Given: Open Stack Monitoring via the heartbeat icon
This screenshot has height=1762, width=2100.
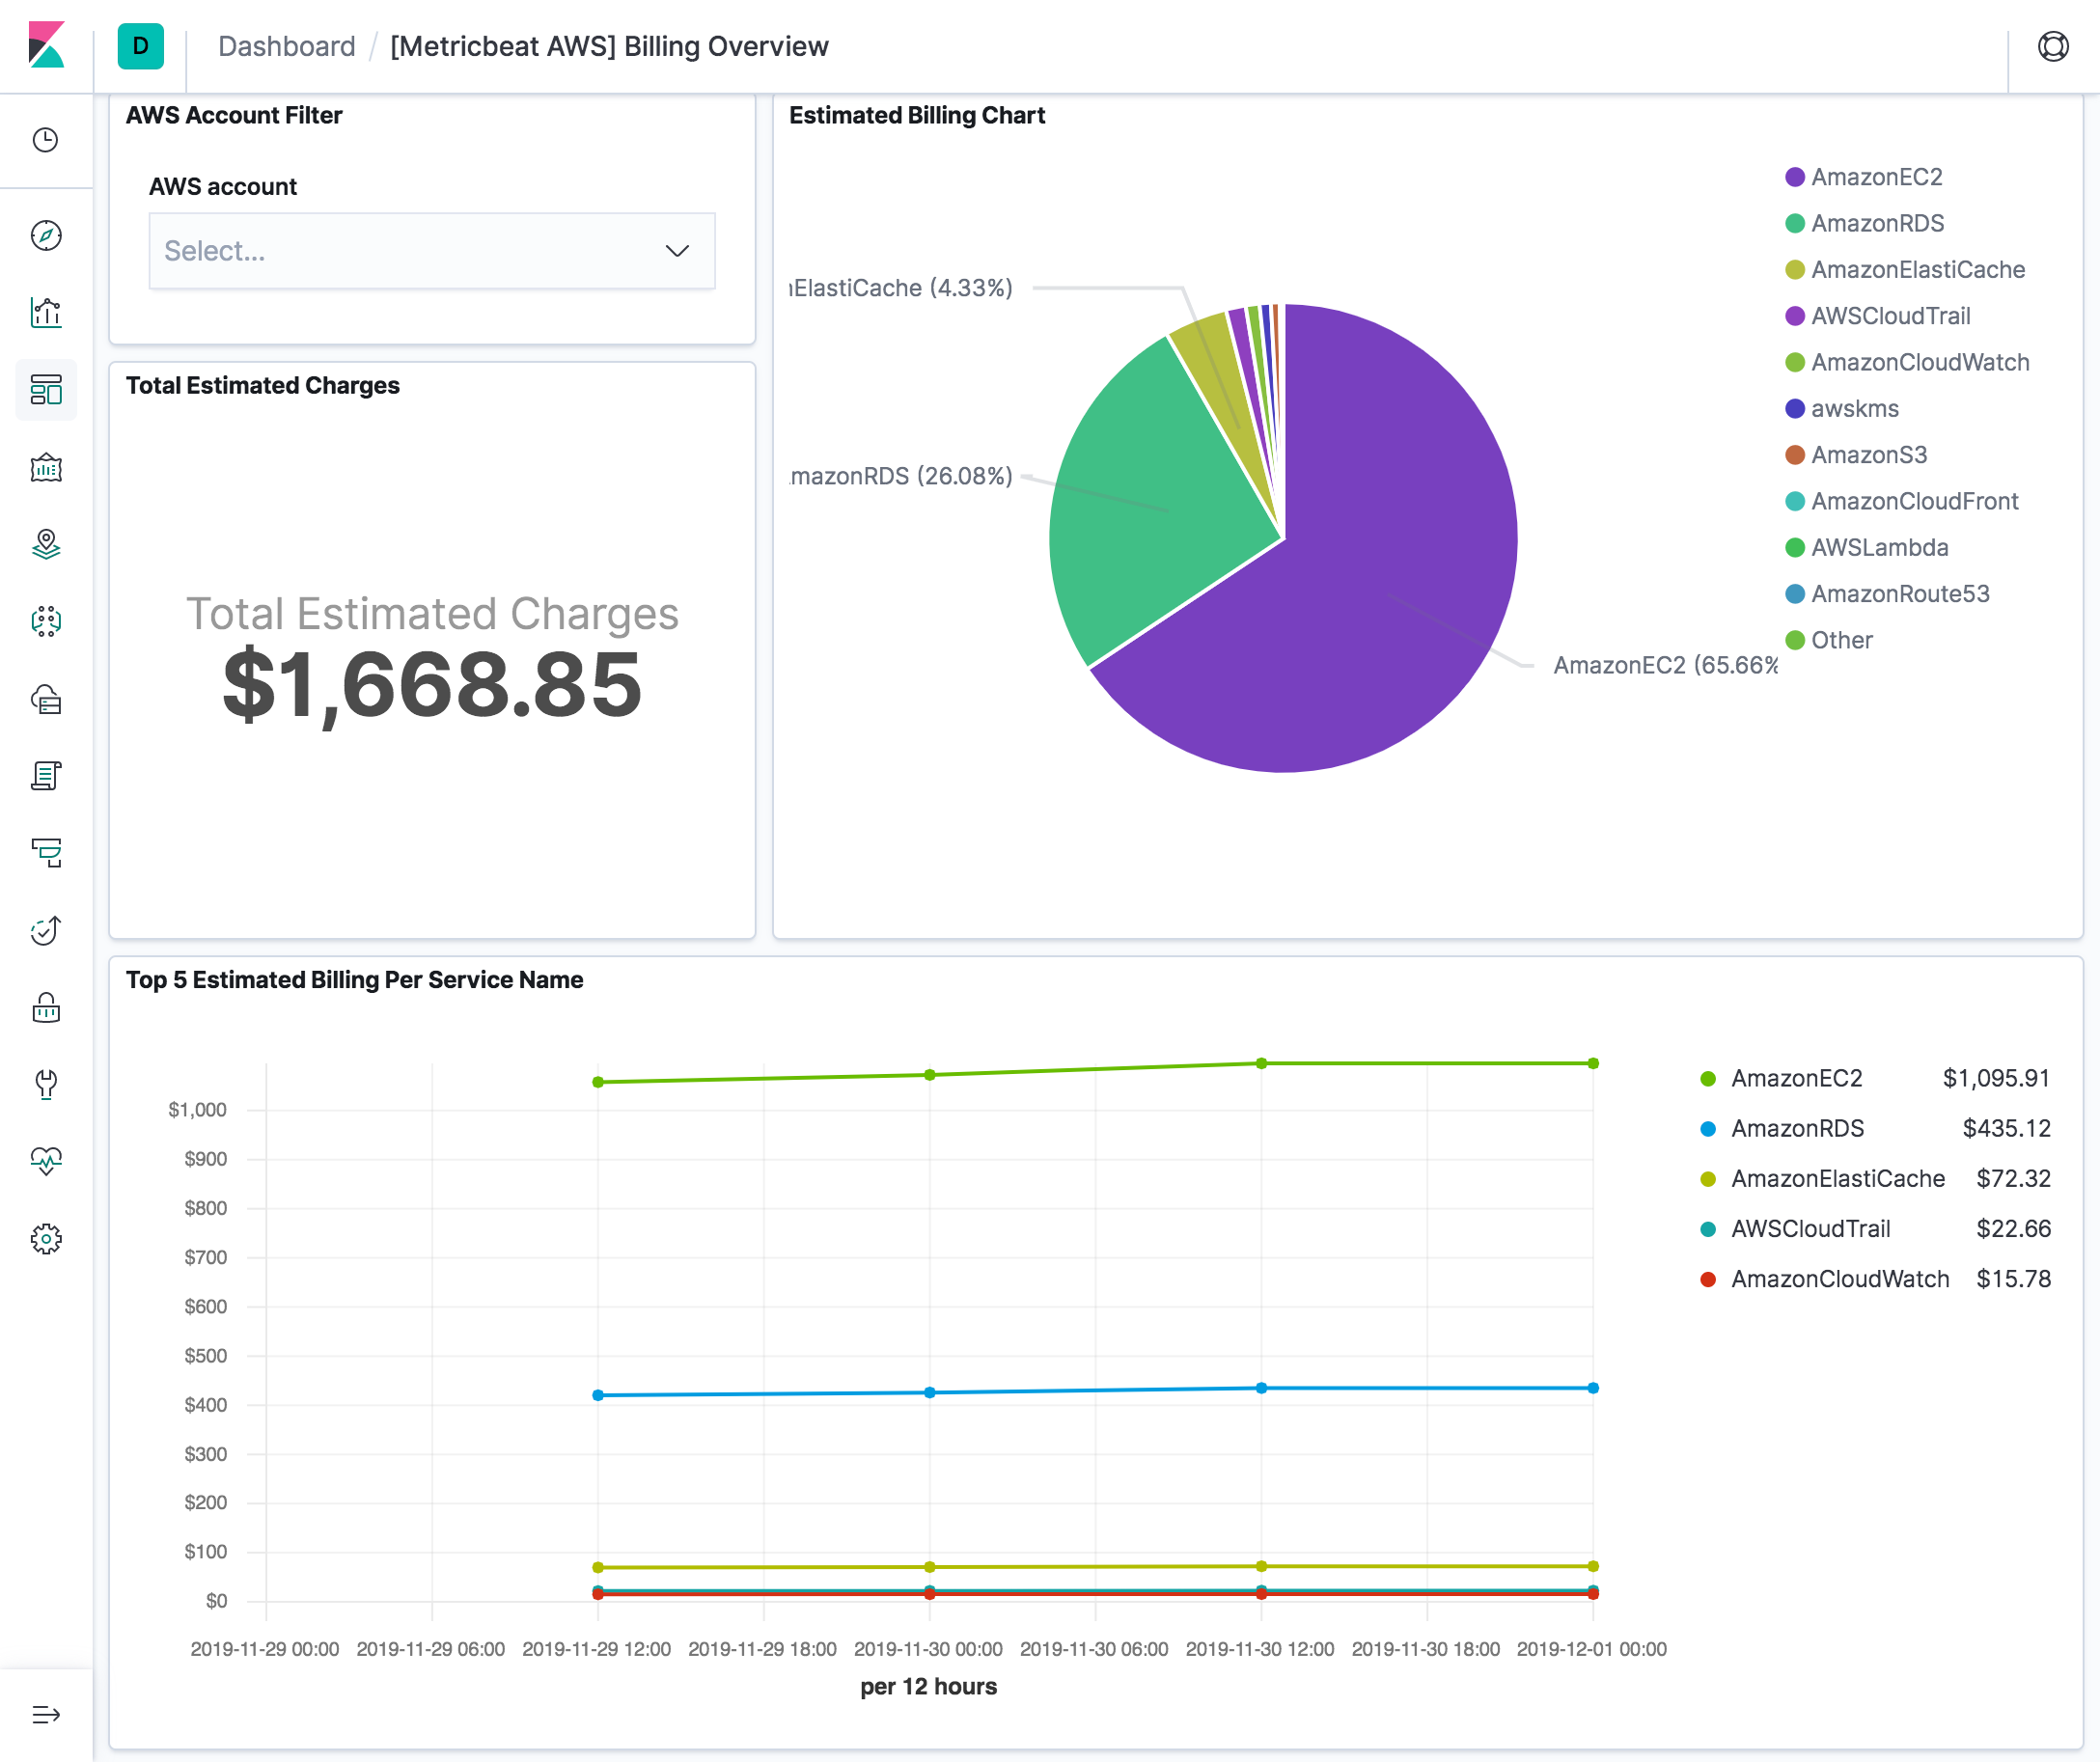Looking at the screenshot, I should 46,1160.
